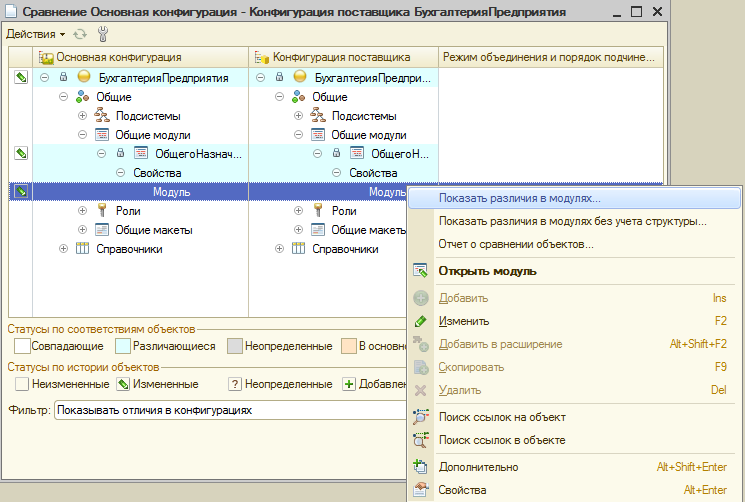Image resolution: width=745 pixels, height=502 pixels.
Task: Click the Режим объединения column header
Action: pyautogui.click(x=551, y=57)
